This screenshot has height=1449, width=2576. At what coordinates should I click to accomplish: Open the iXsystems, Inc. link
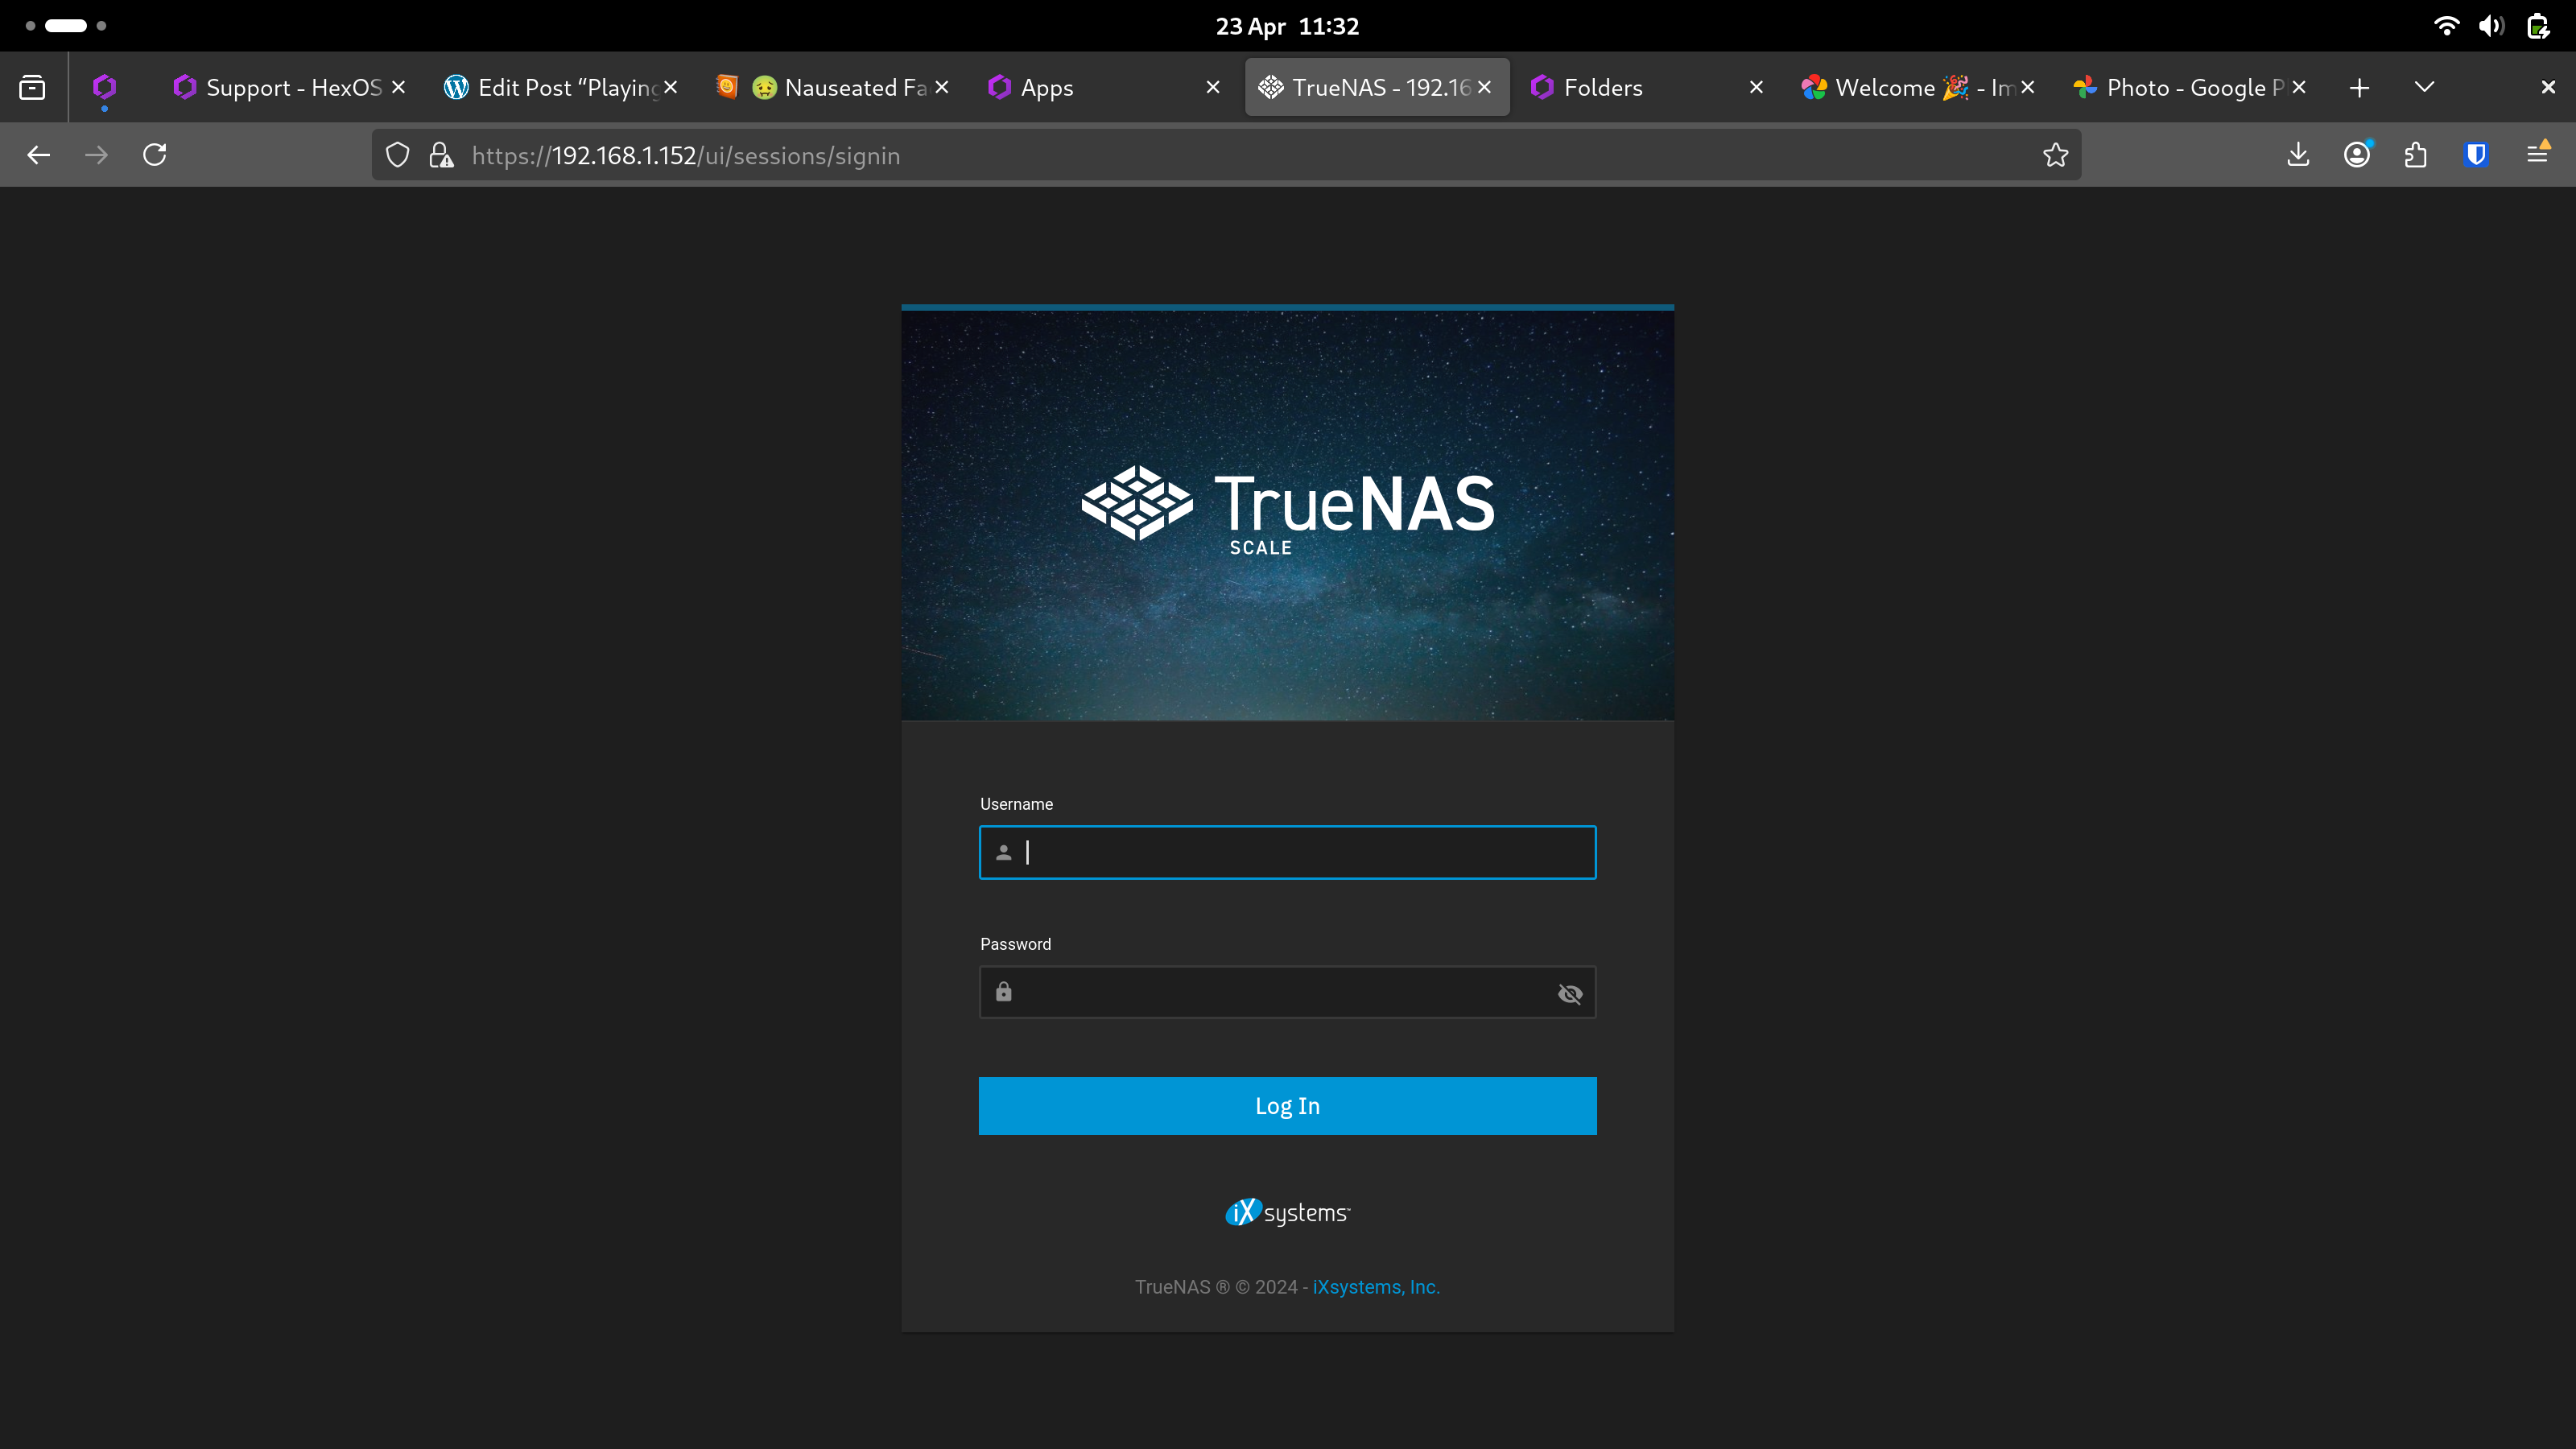(1375, 1287)
